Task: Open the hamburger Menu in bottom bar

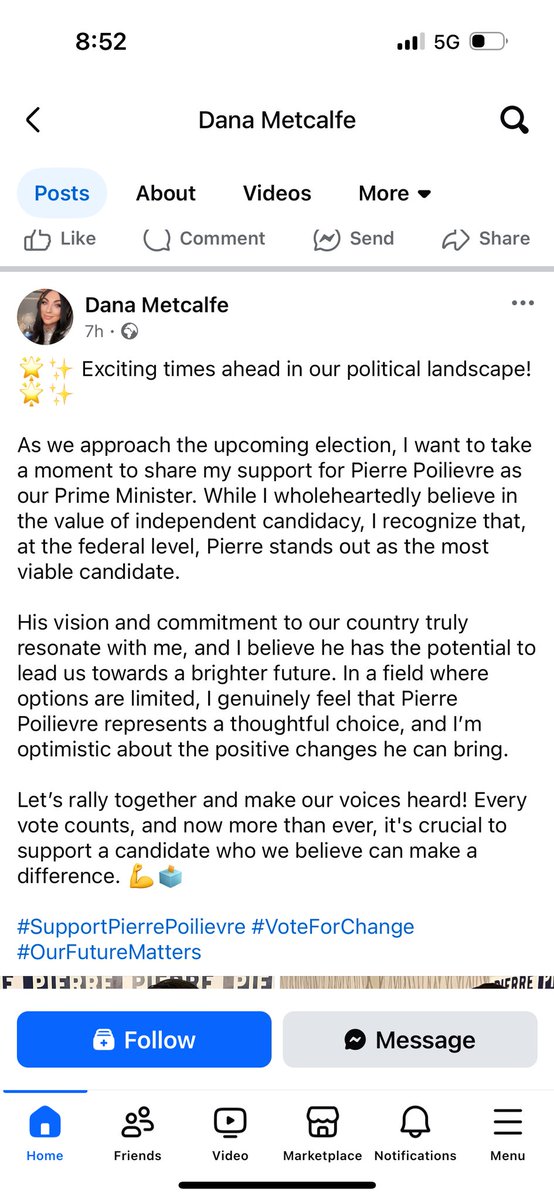Action: [508, 1135]
